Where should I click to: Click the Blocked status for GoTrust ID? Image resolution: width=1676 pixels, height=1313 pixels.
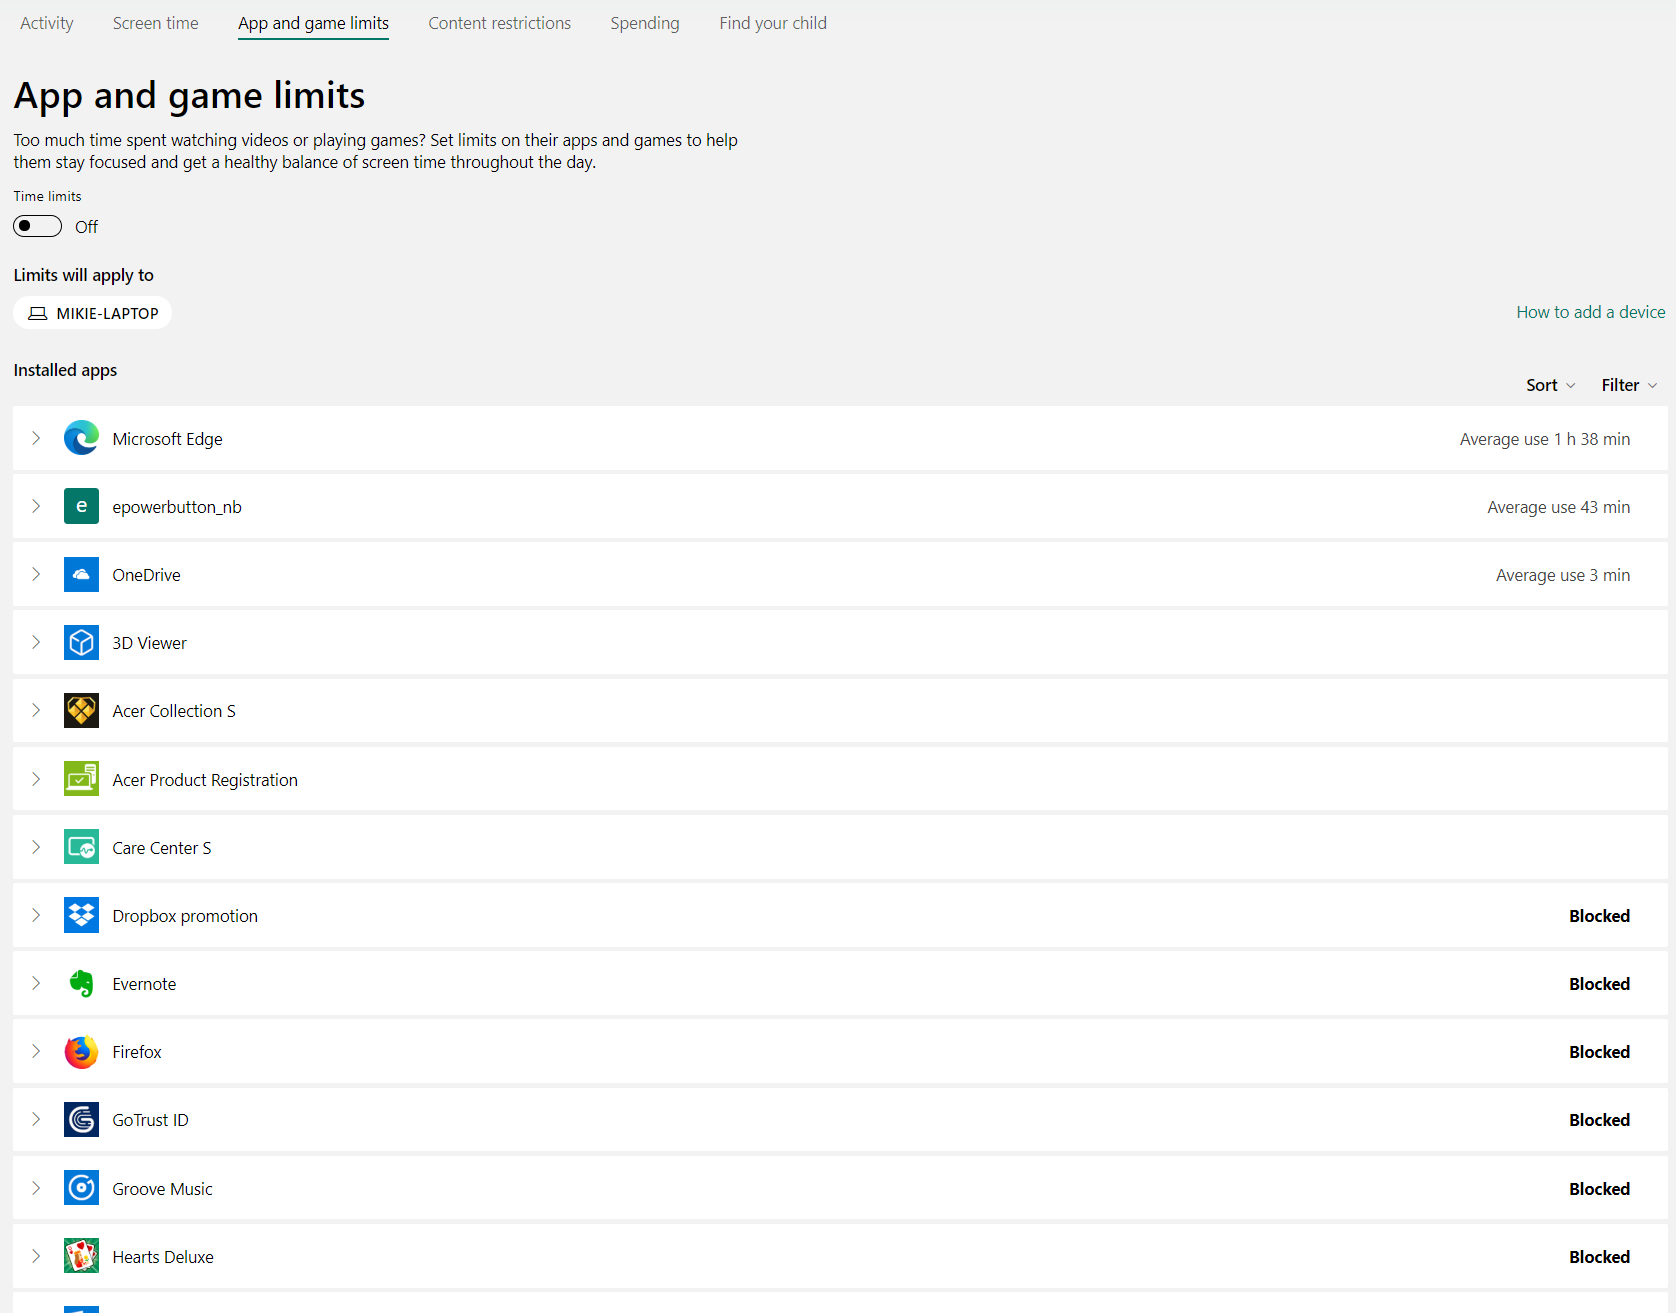click(1599, 1120)
